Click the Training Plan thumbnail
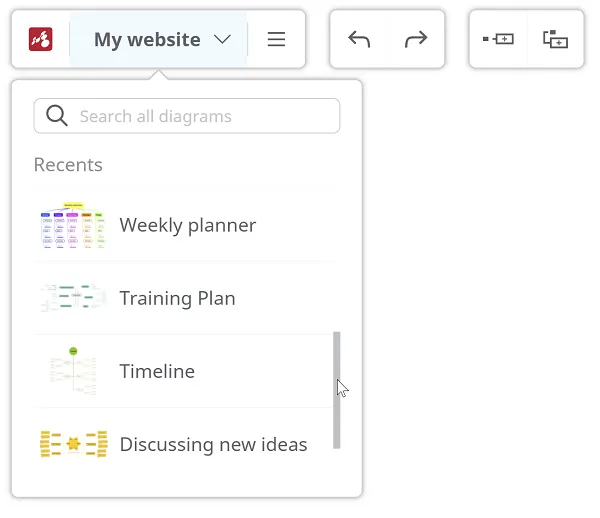This screenshot has height=518, width=600. tap(73, 298)
